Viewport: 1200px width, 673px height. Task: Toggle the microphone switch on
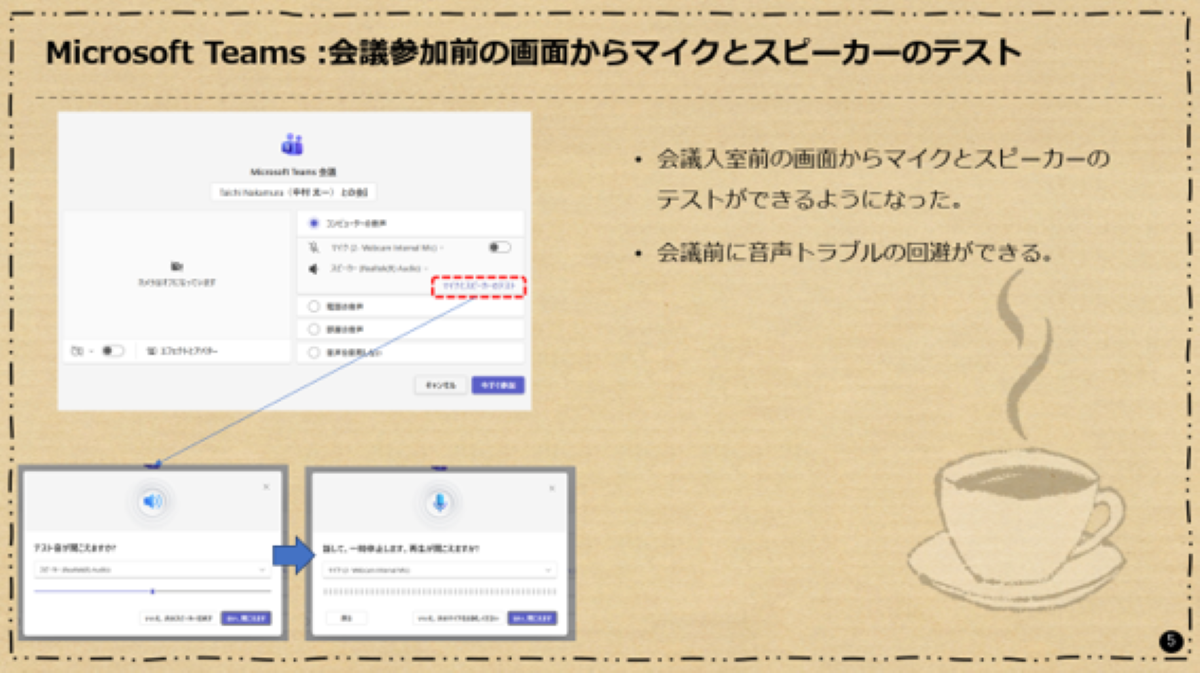coord(499,247)
